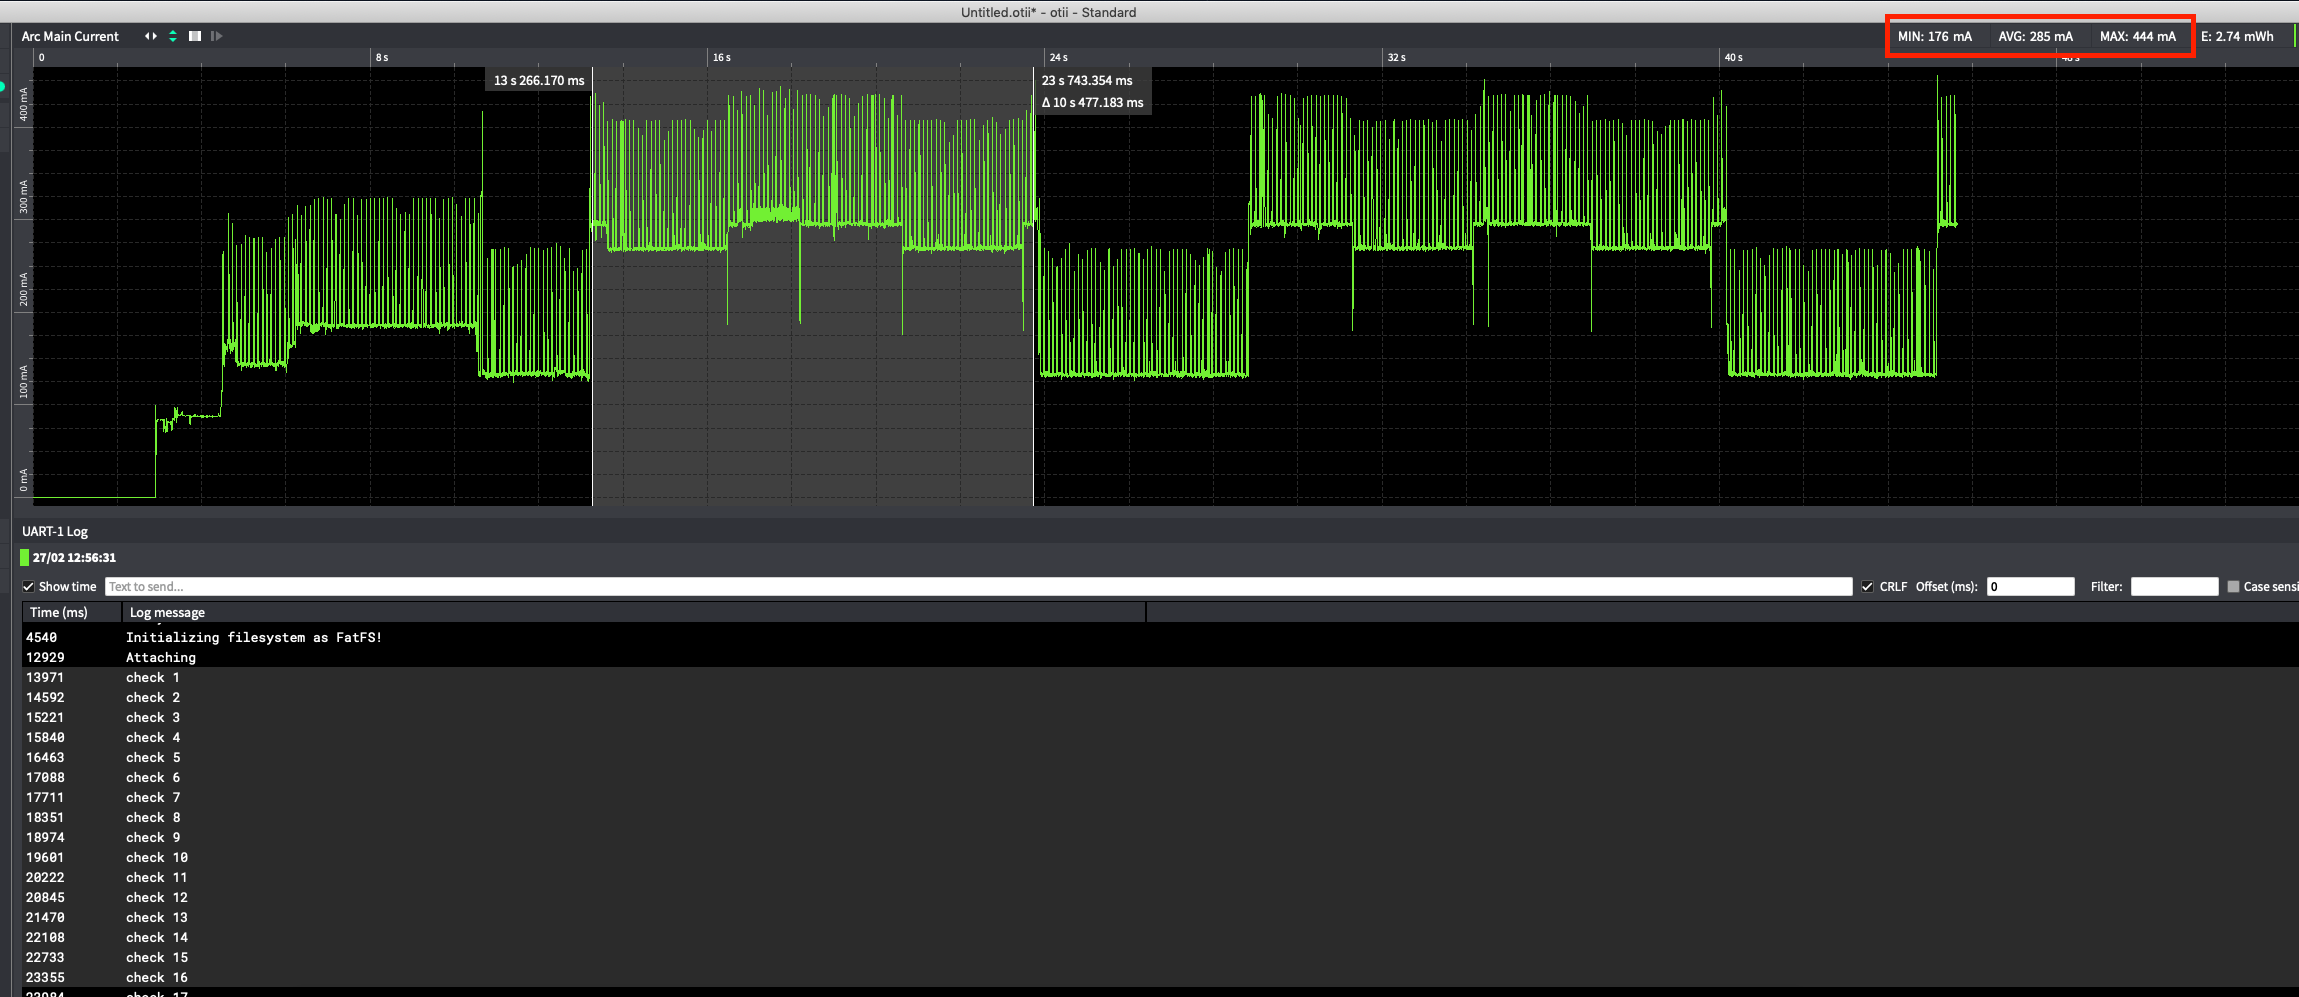Viewport: 2299px width, 997px height.
Task: Click the selection area icon beside Arc Main Current
Action: 195,36
